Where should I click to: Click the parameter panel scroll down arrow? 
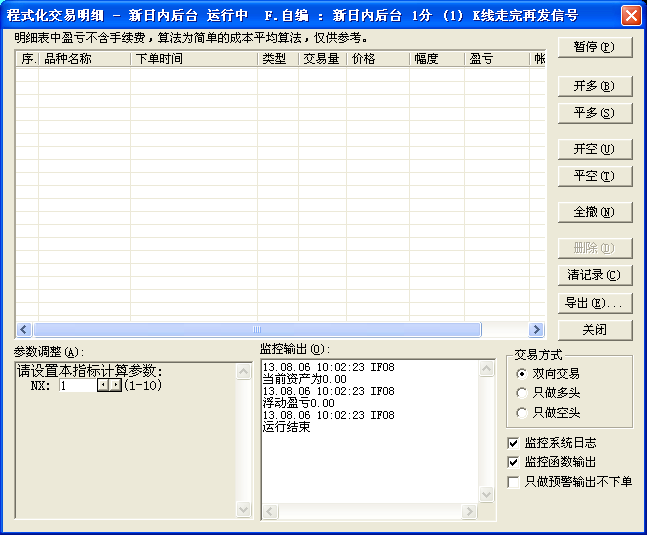(x=243, y=509)
